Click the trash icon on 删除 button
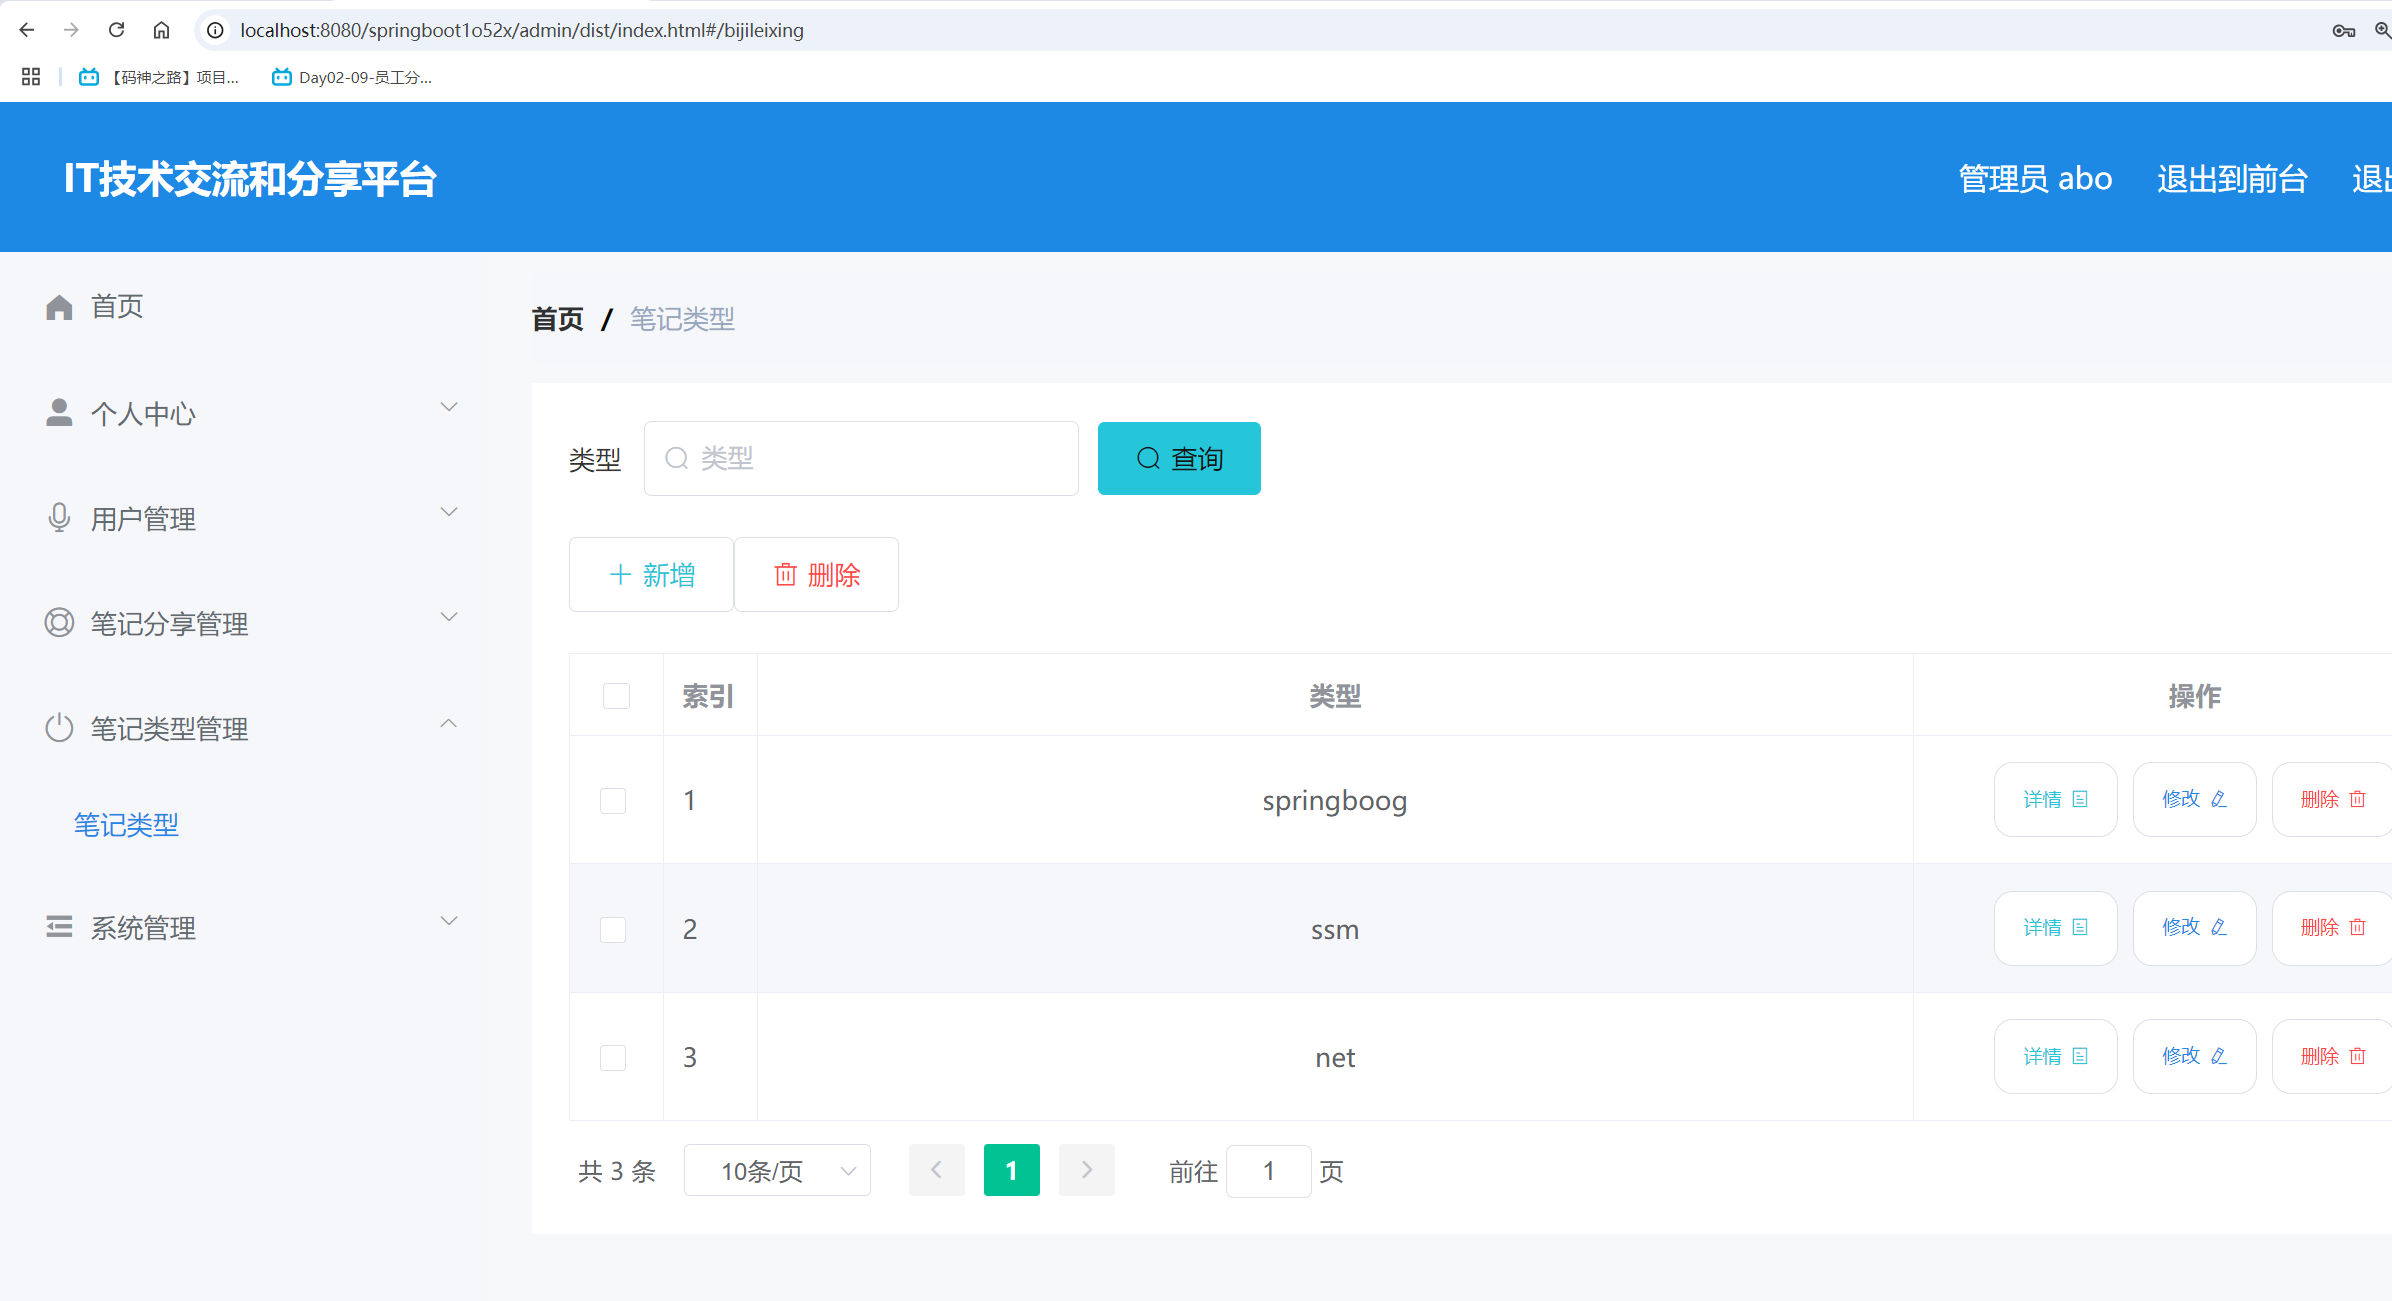Viewport: 2392px width, 1301px height. 786,575
